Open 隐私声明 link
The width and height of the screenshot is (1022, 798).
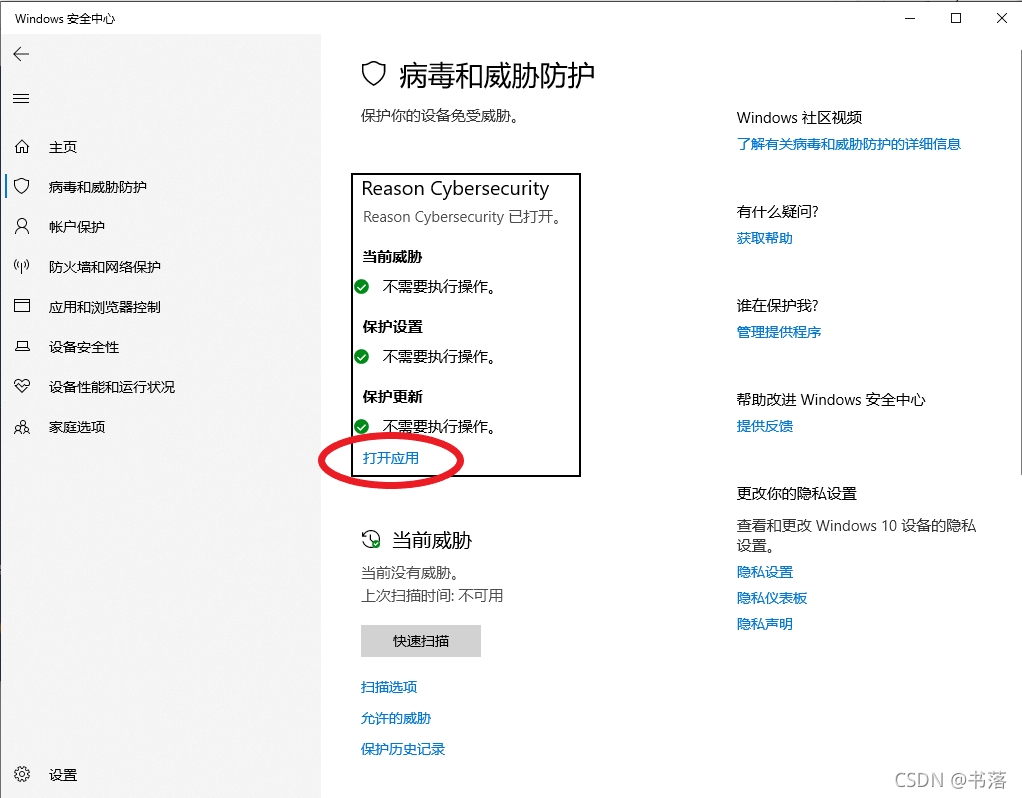tap(765, 624)
